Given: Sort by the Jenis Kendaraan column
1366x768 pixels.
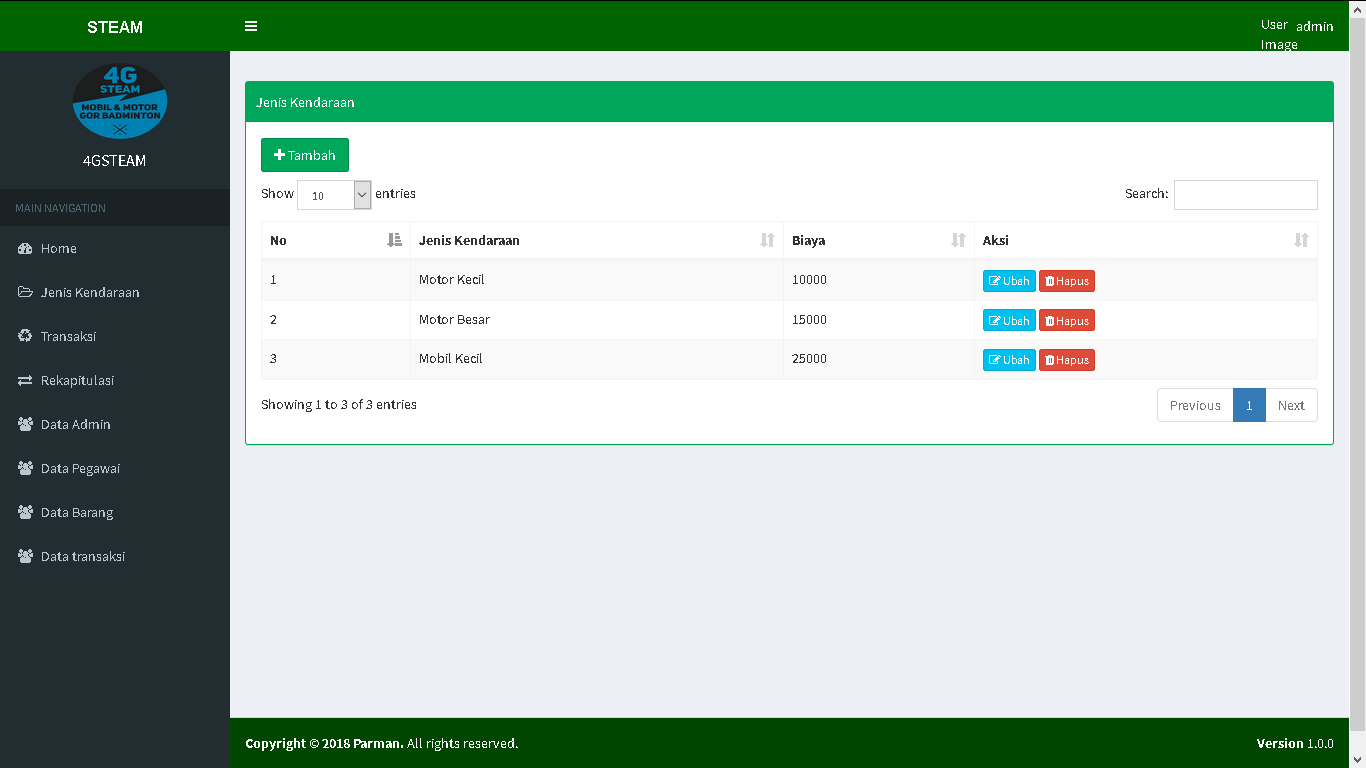Looking at the screenshot, I should coord(596,240).
